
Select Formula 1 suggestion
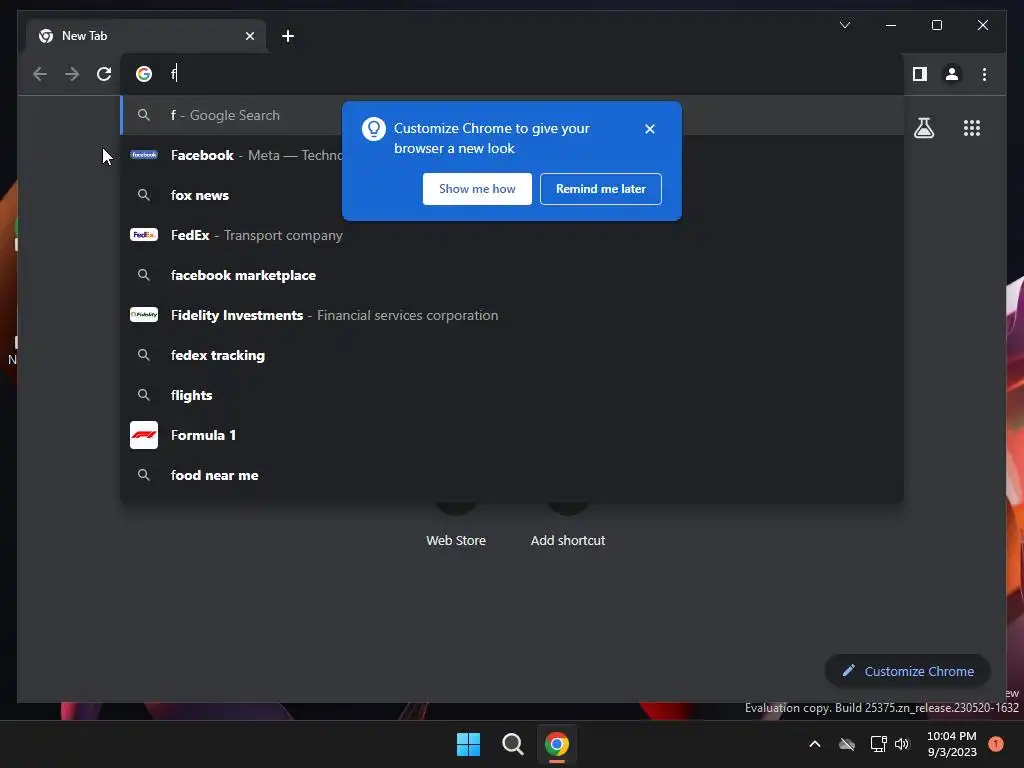pyautogui.click(x=512, y=435)
